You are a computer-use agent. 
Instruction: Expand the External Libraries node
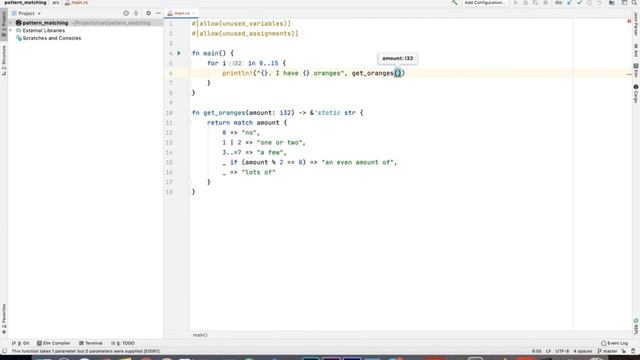pos(11,31)
